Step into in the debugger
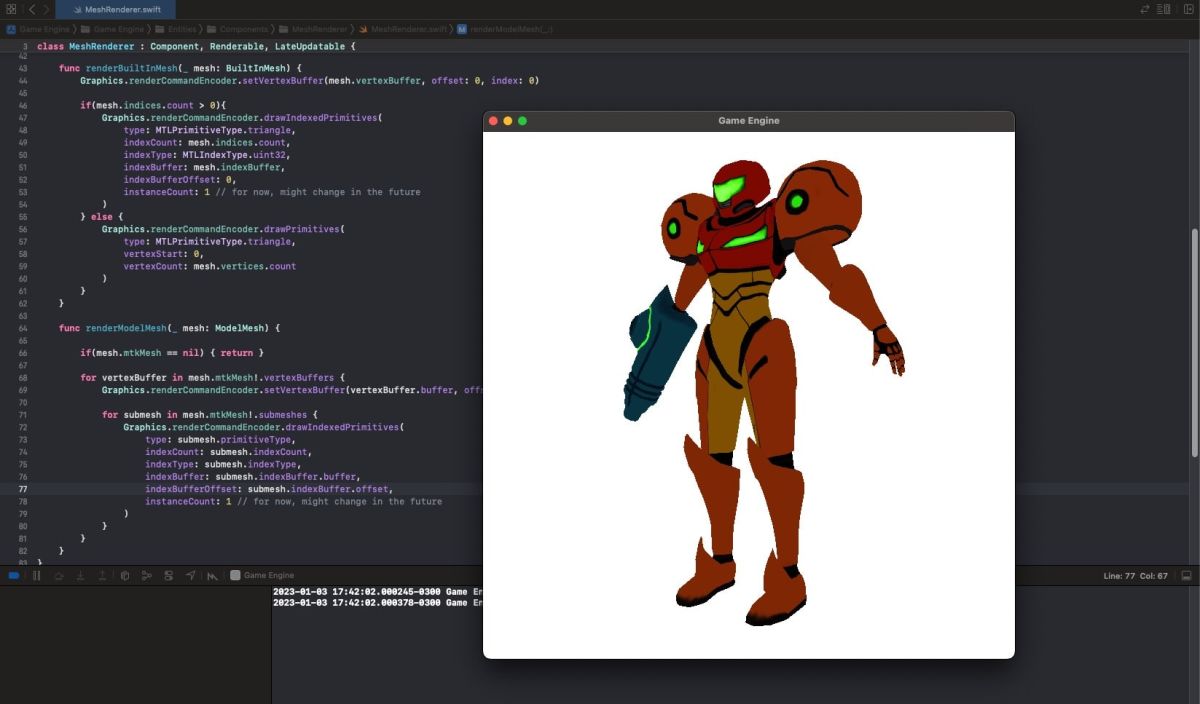 (x=81, y=576)
